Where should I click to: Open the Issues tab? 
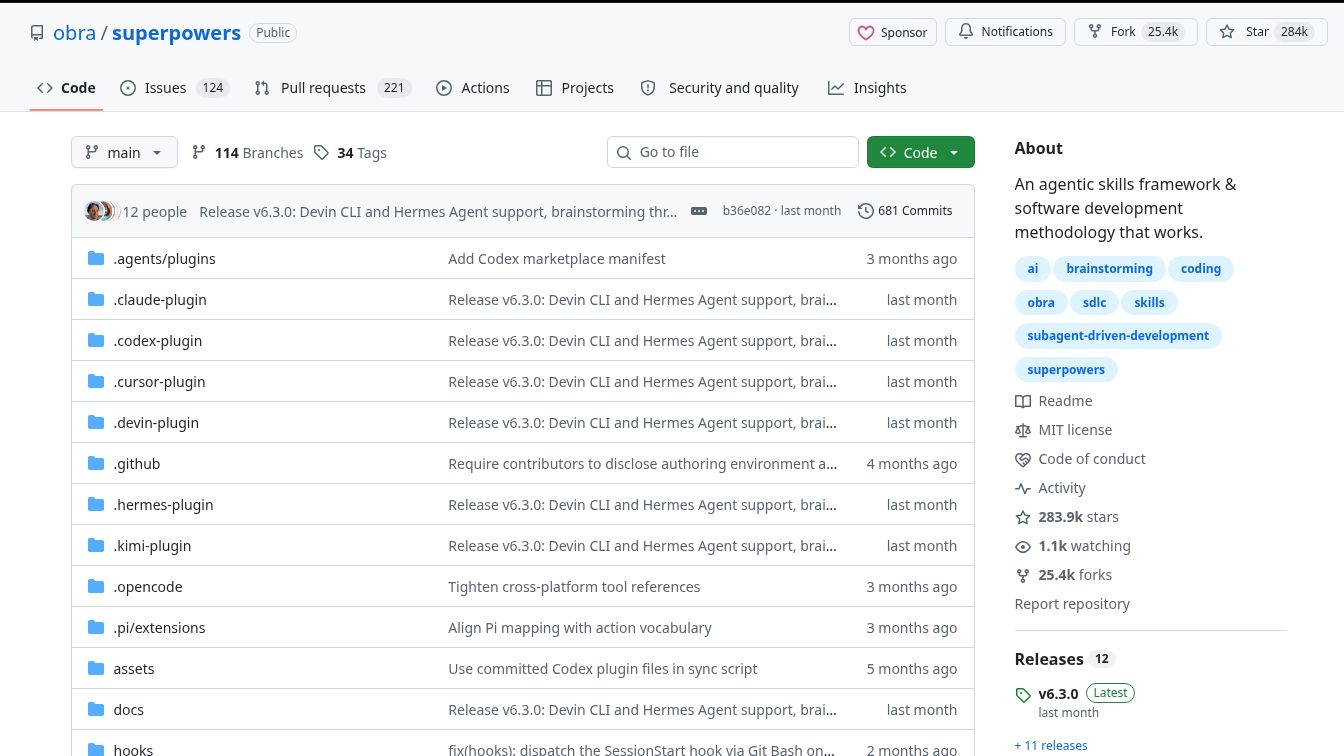[x=174, y=88]
